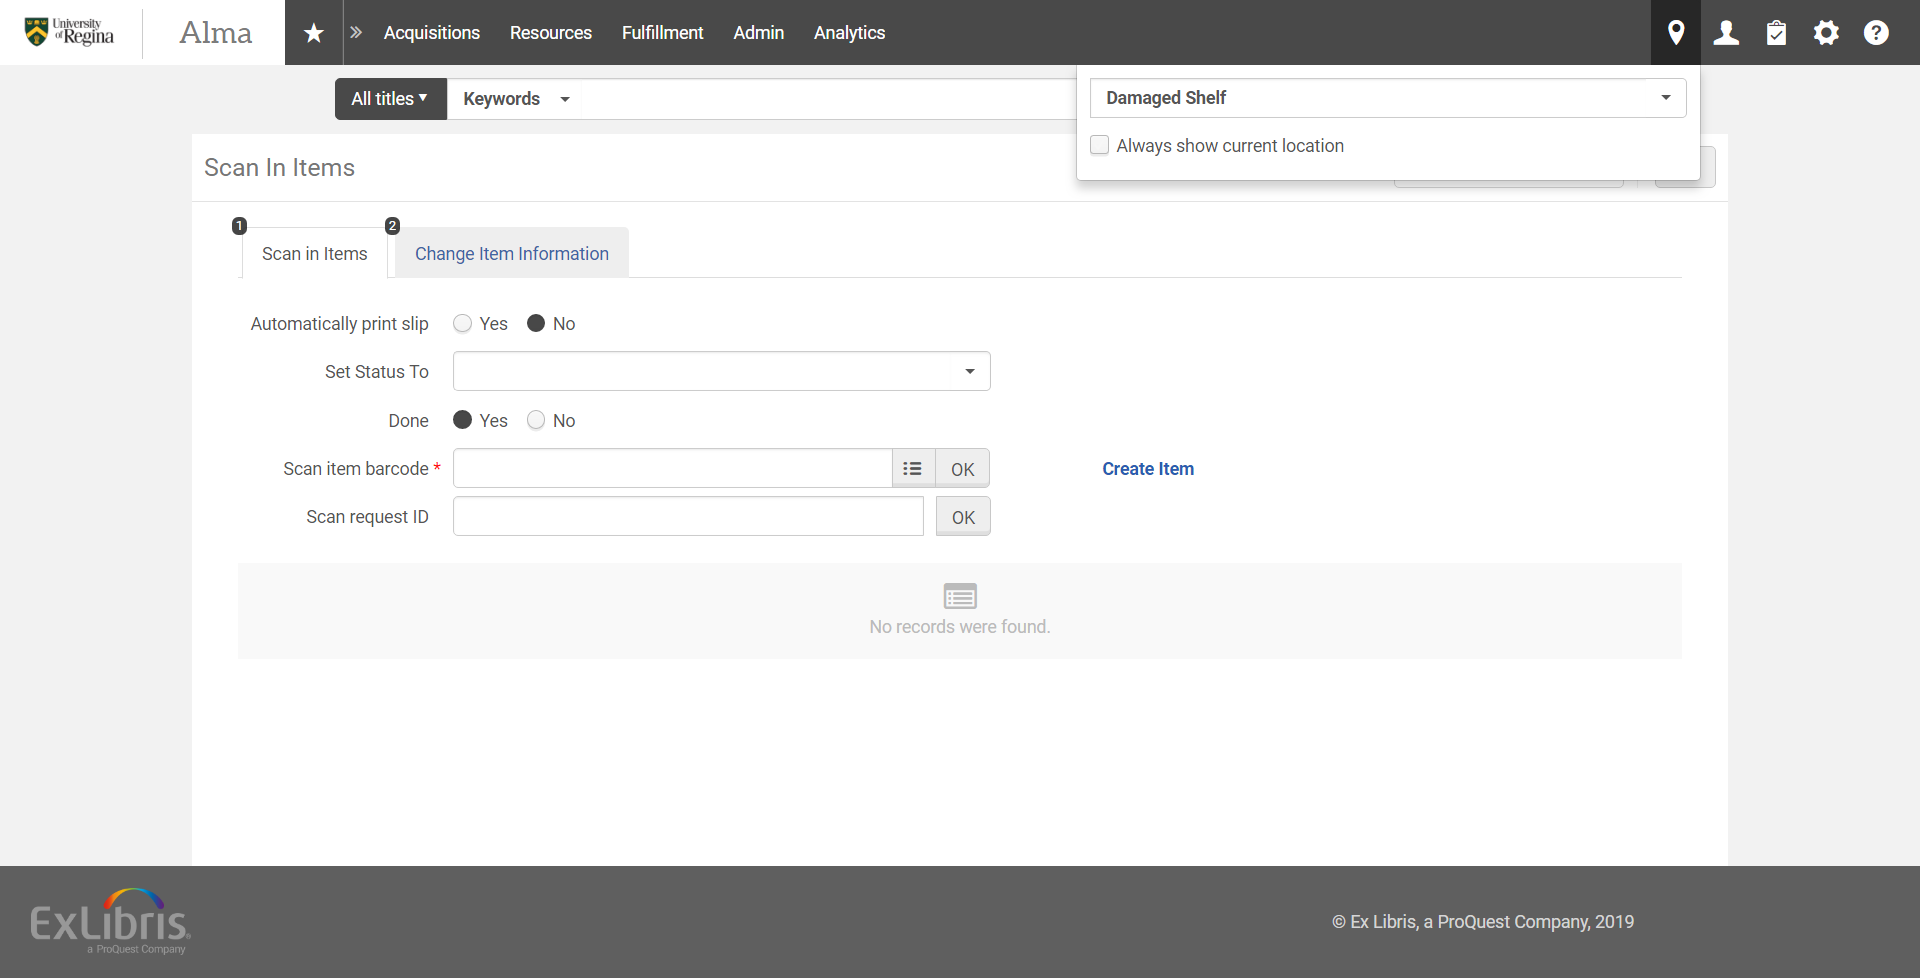Click the barcode pick-list icon
This screenshot has width=1920, height=978.
coord(913,468)
